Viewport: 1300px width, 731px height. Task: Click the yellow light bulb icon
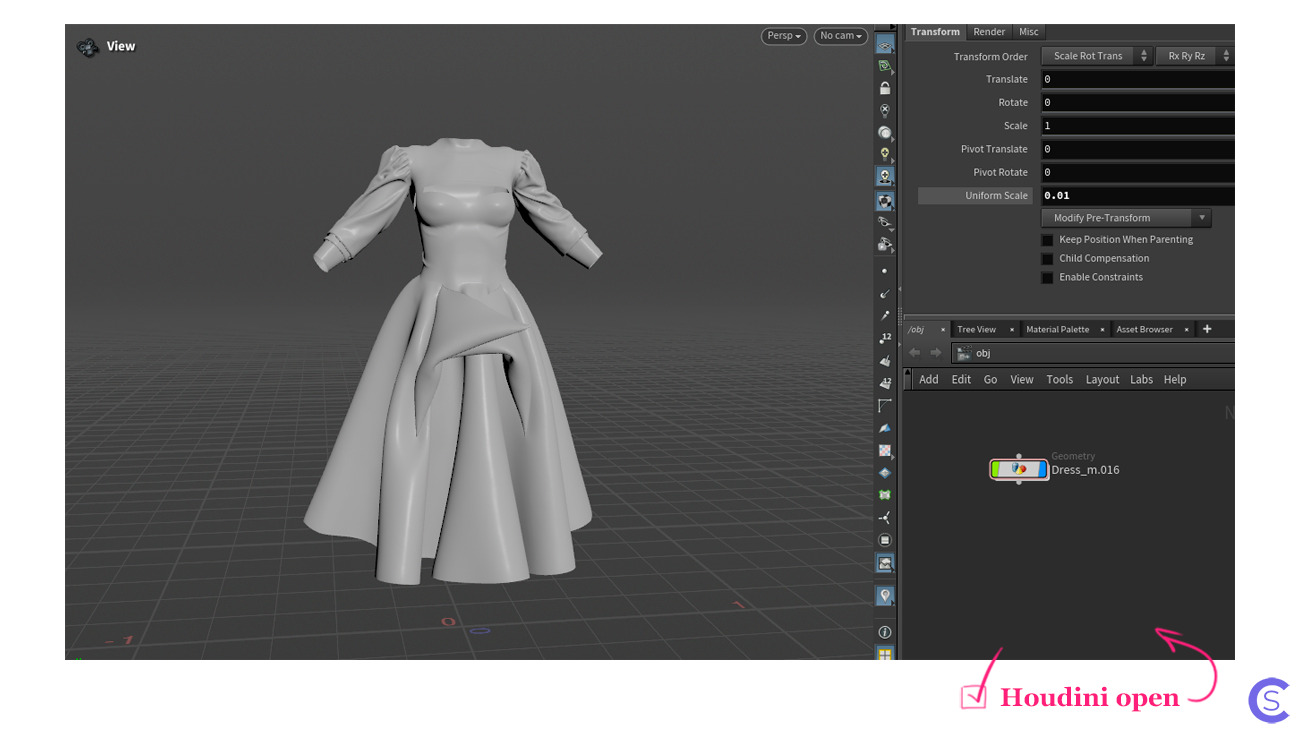(885, 154)
